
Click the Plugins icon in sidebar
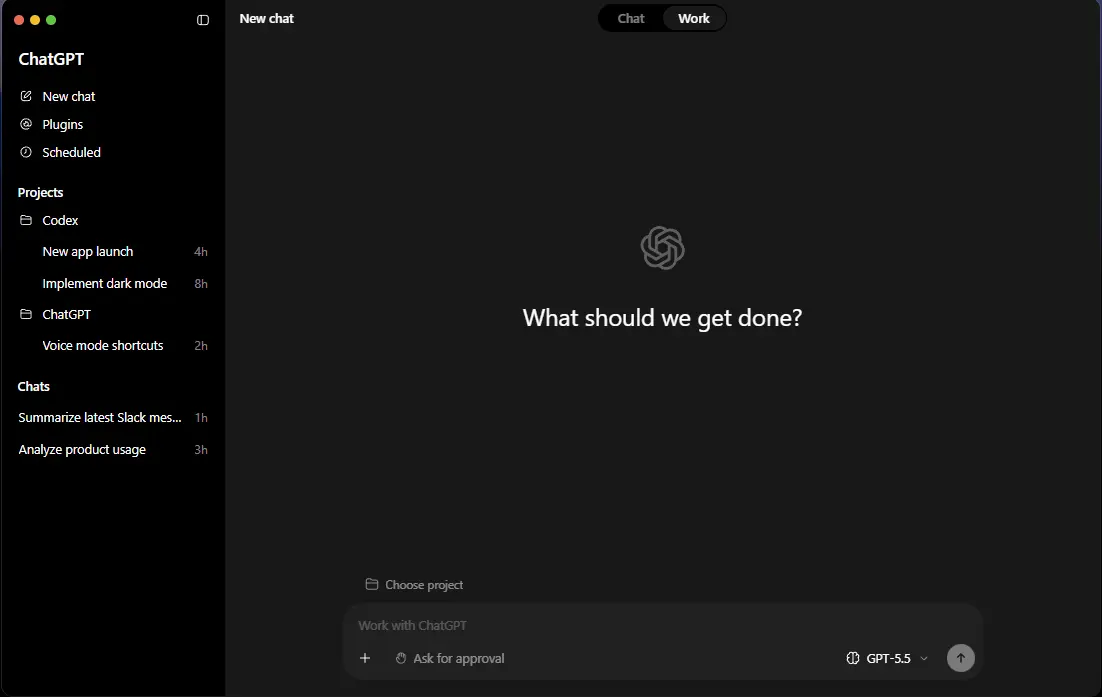tap(26, 124)
